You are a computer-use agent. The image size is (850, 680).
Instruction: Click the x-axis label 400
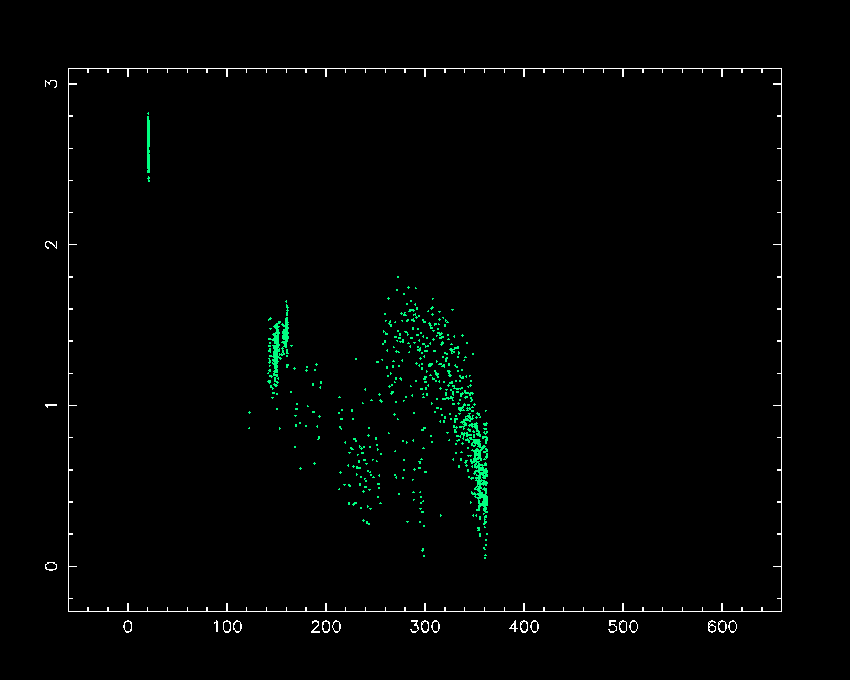(x=524, y=627)
